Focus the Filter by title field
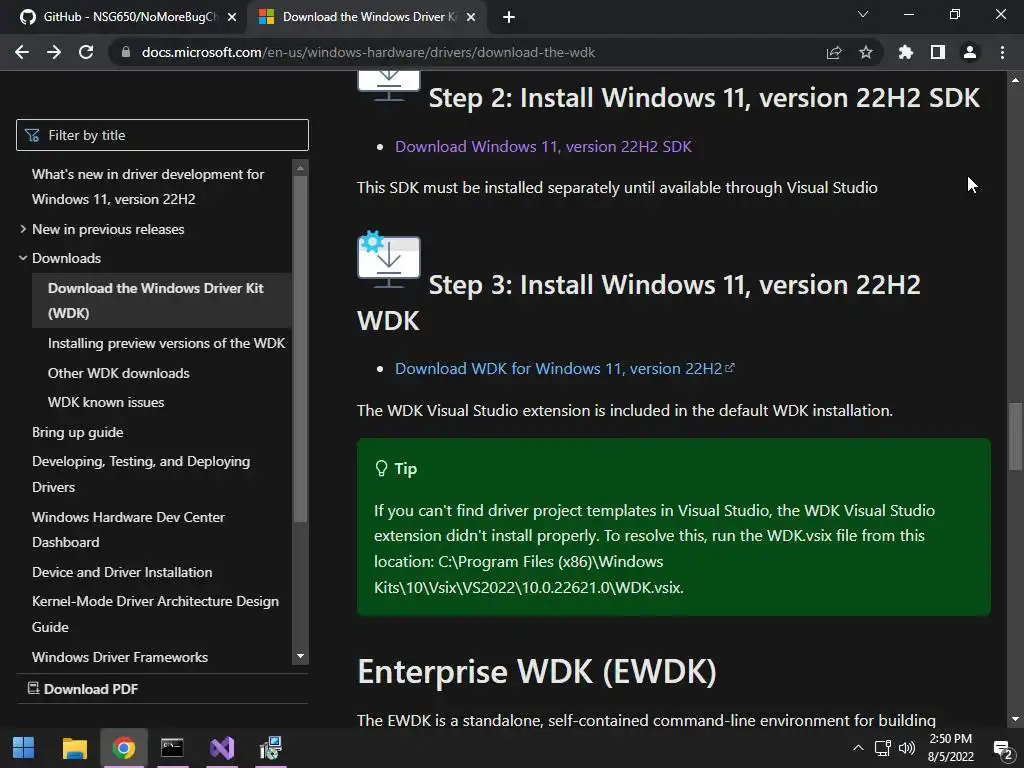The height and width of the screenshot is (768, 1024). point(162,135)
